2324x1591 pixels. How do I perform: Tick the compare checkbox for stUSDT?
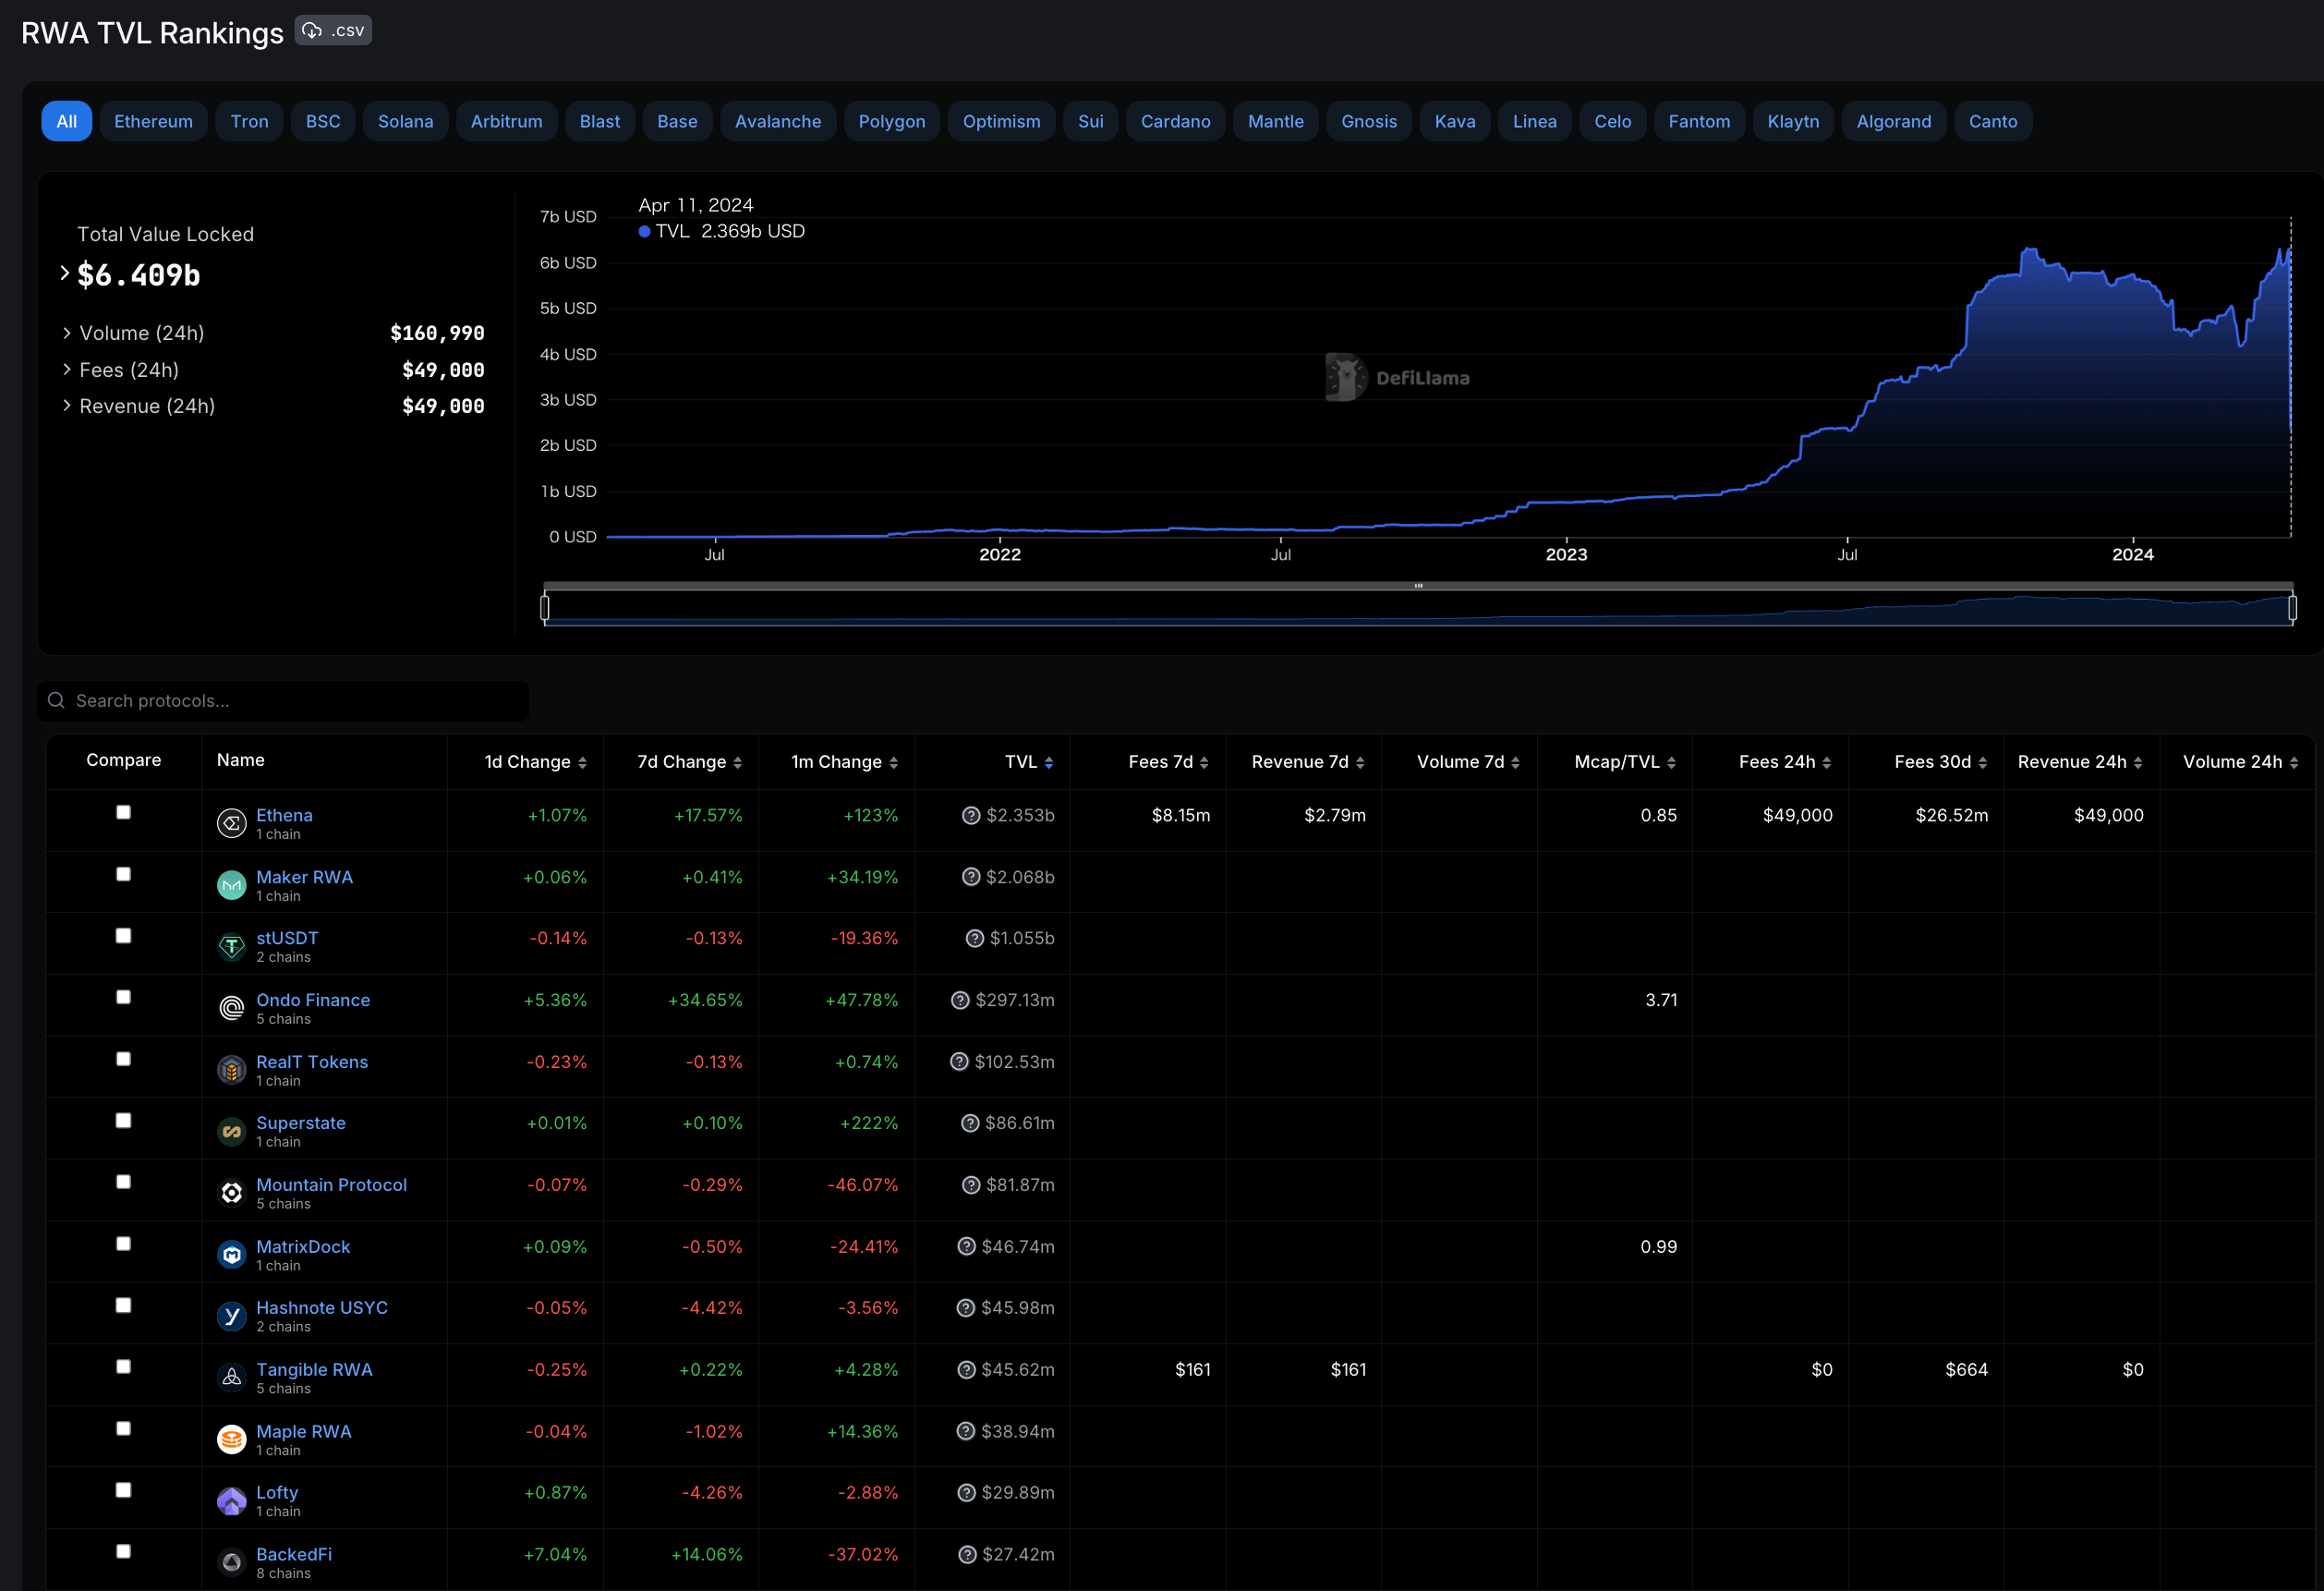coord(123,936)
